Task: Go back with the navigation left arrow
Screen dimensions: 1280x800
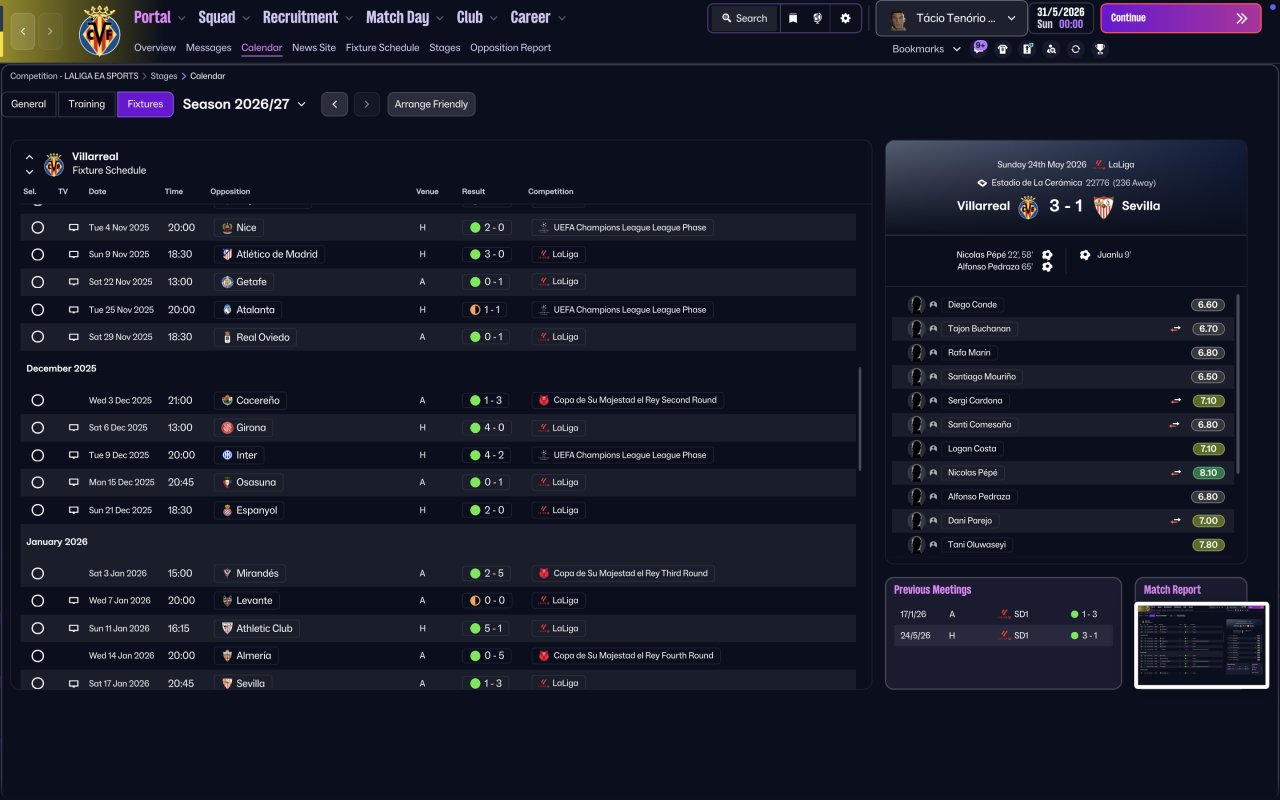Action: coord(23,32)
